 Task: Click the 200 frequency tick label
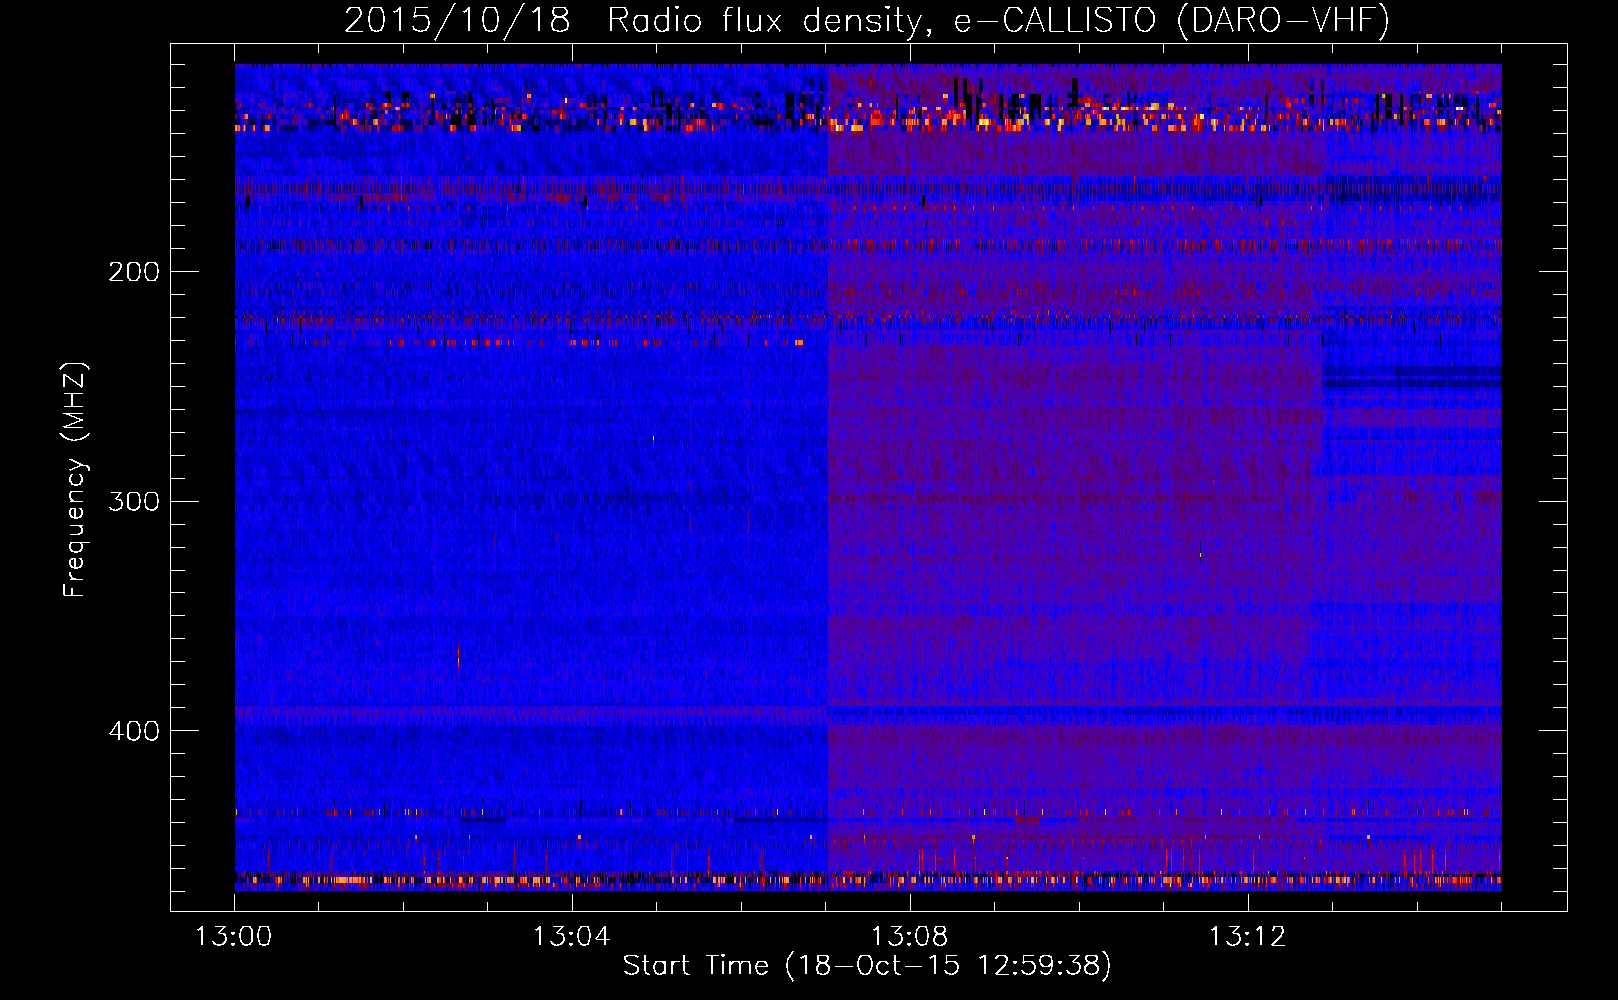[x=134, y=272]
